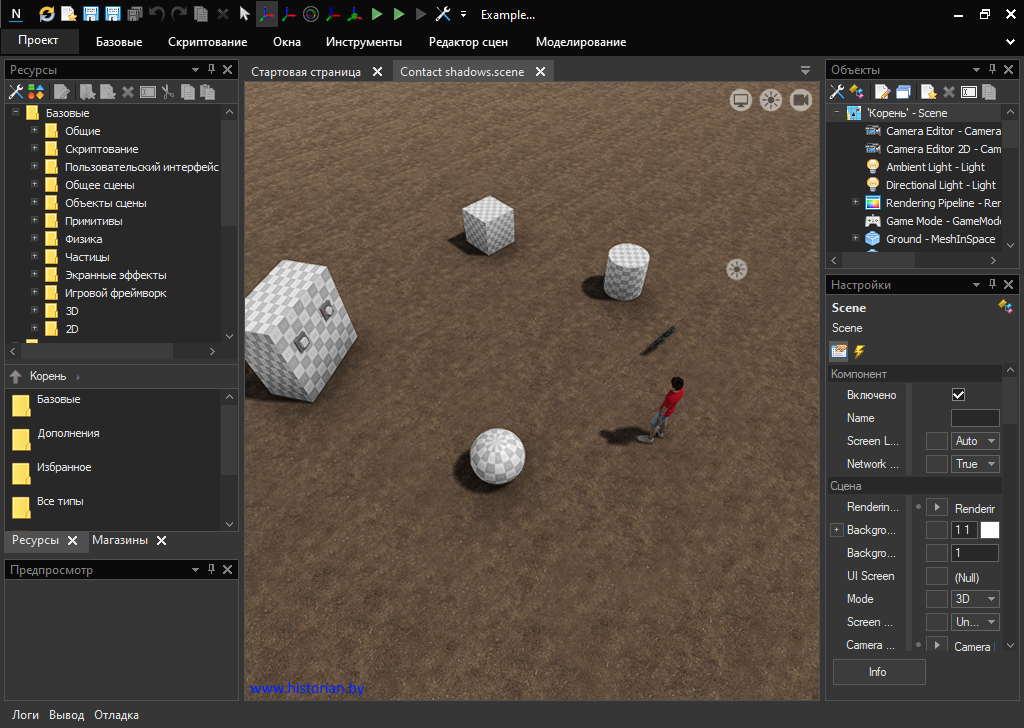
Task: Select the cursor pointer tool in toolbar
Action: pyautogui.click(x=244, y=14)
